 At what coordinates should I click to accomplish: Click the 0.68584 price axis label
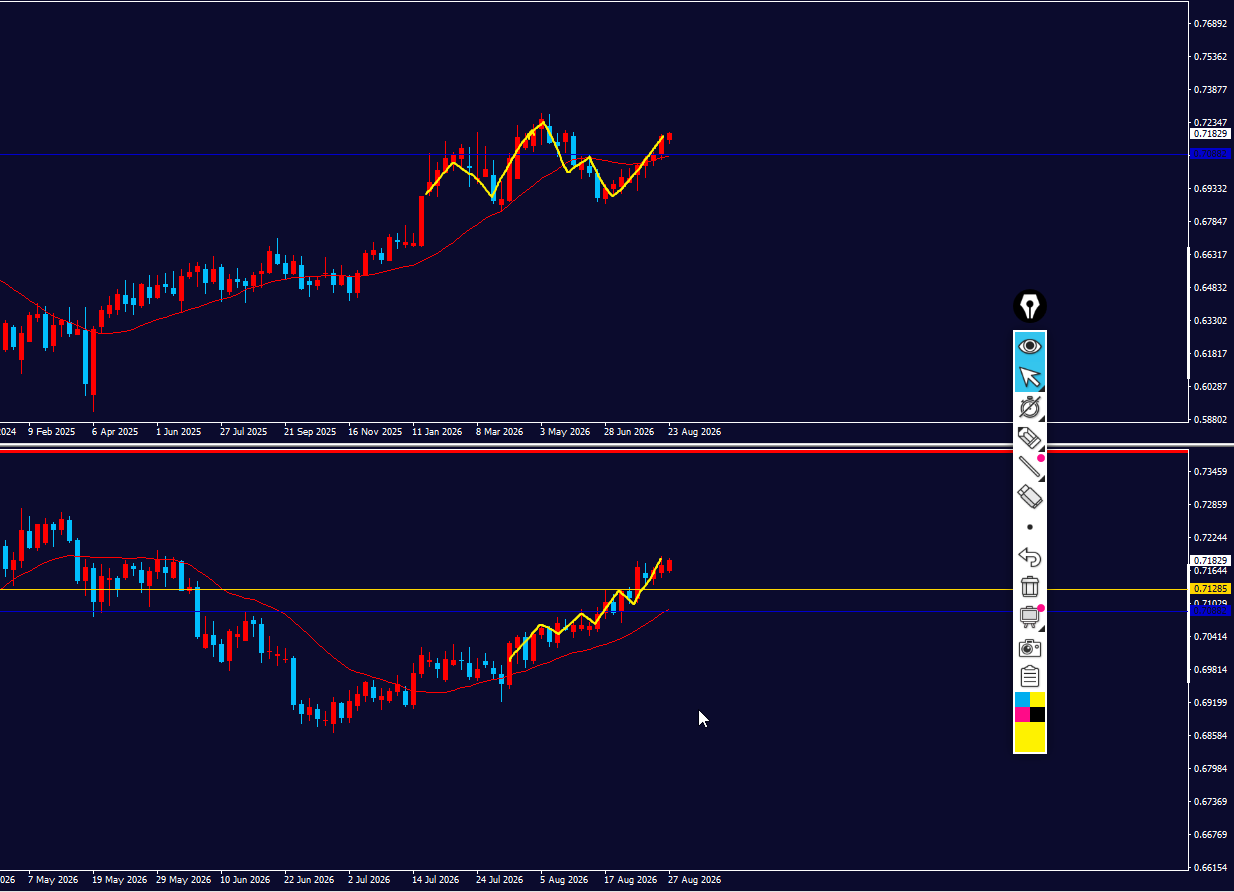pos(1212,736)
